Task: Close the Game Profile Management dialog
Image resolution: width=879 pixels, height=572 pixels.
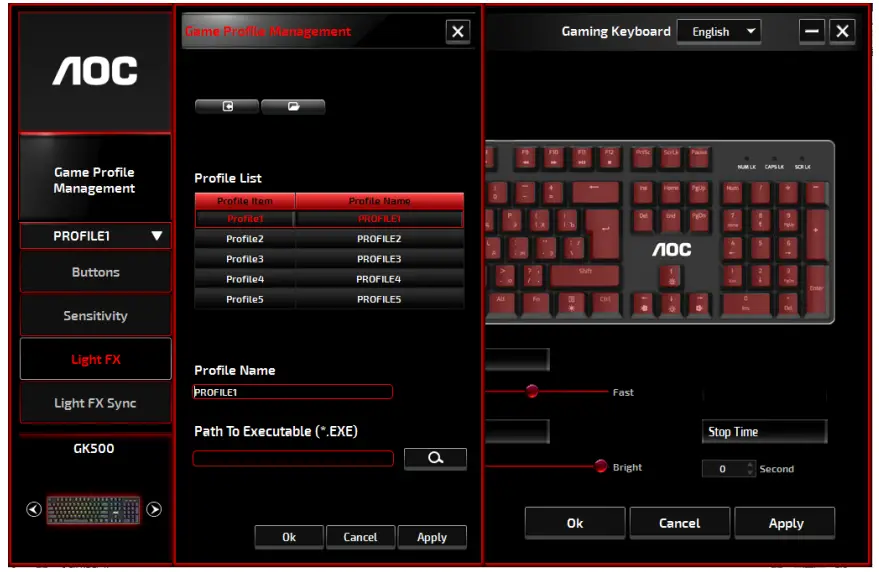Action: click(457, 31)
